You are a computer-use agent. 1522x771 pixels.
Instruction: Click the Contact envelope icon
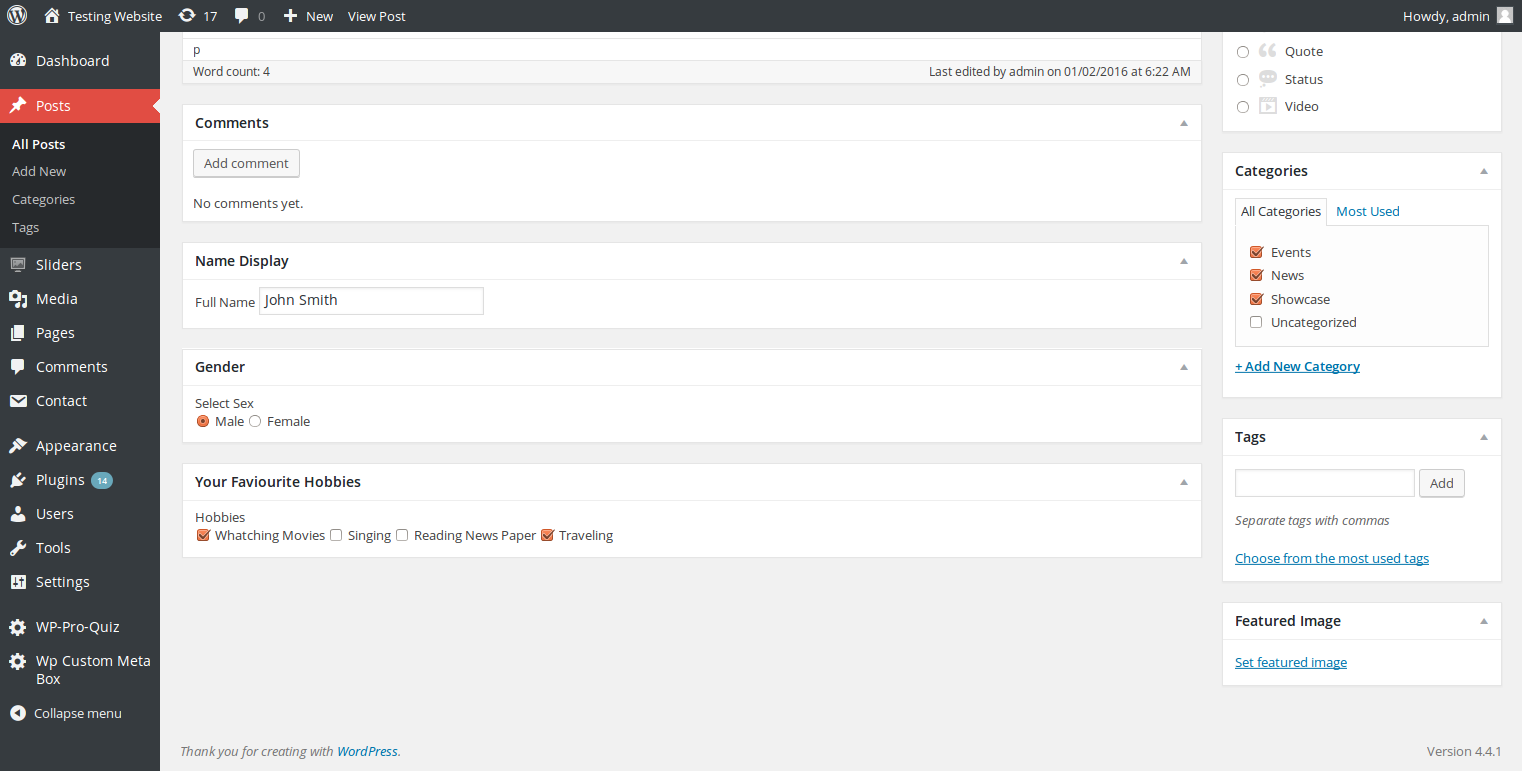click(x=18, y=400)
